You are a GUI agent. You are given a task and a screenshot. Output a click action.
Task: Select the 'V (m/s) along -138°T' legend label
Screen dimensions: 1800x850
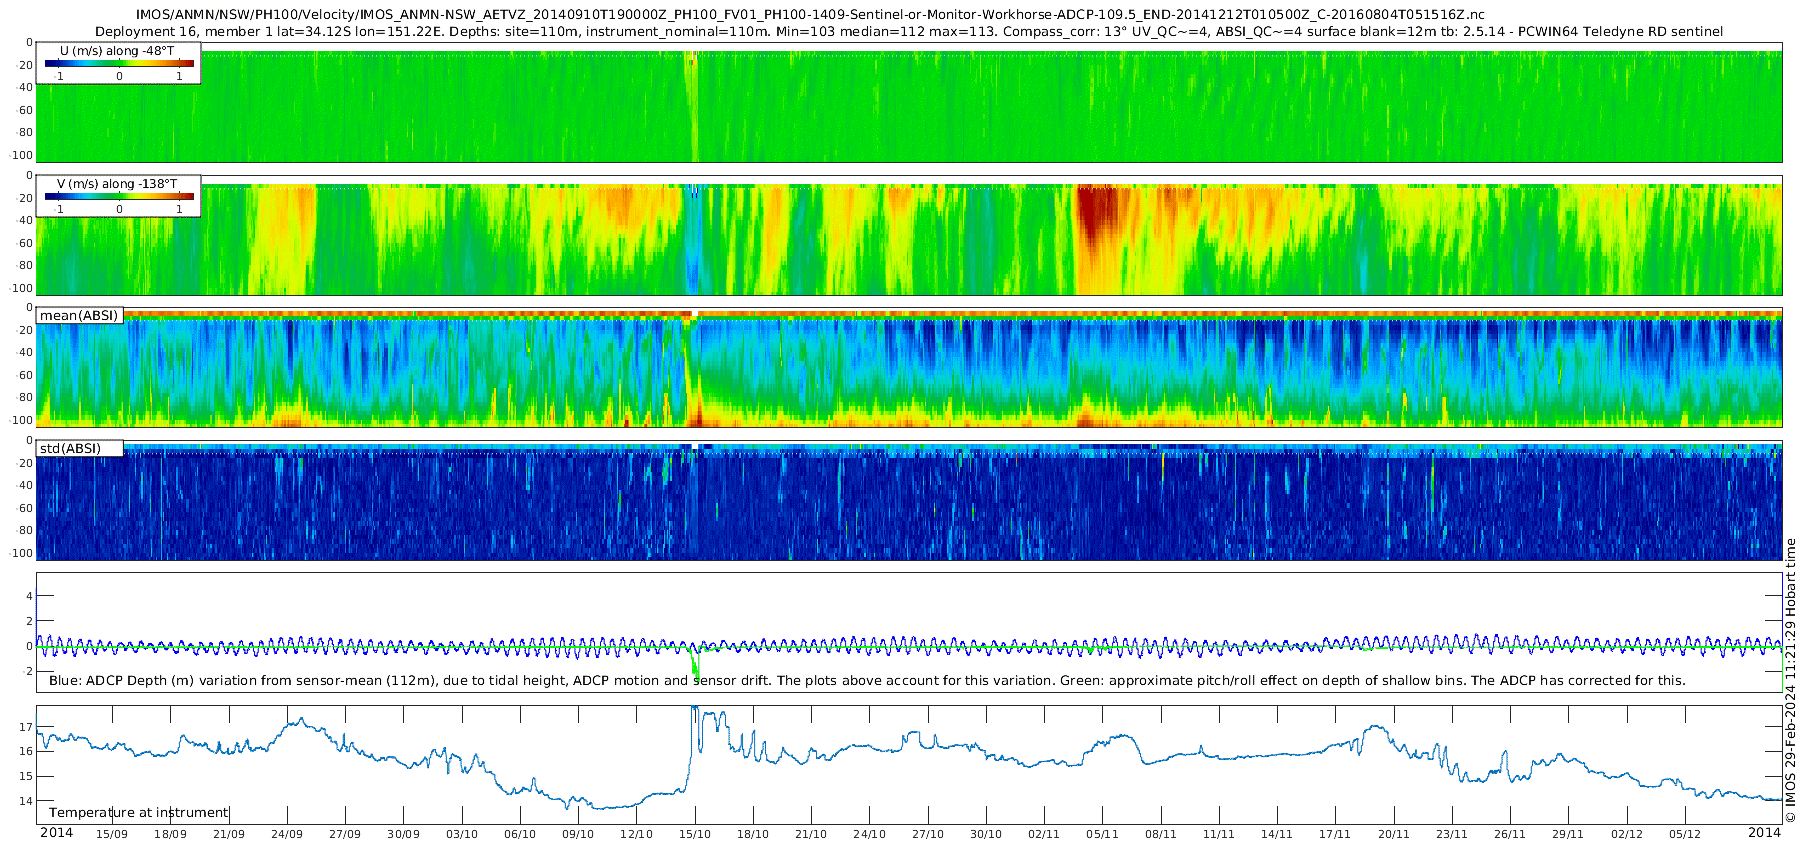pos(117,183)
